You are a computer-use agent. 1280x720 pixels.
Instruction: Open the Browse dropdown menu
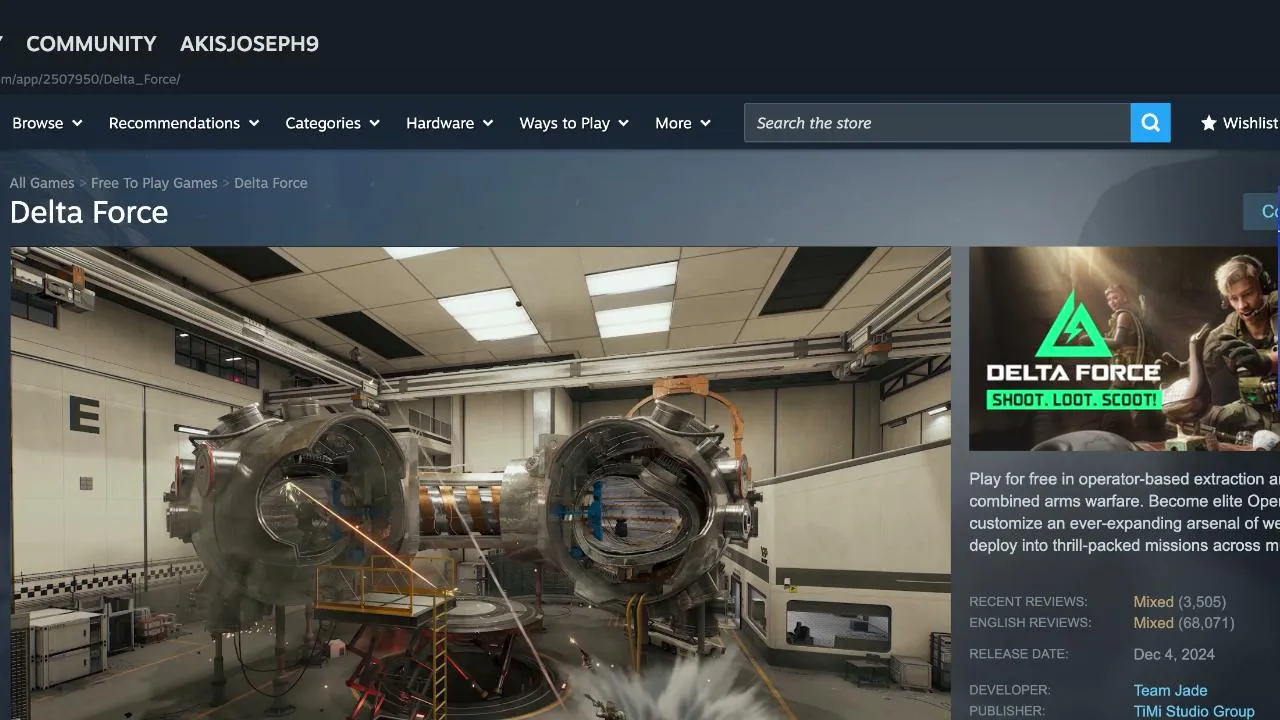pos(47,123)
